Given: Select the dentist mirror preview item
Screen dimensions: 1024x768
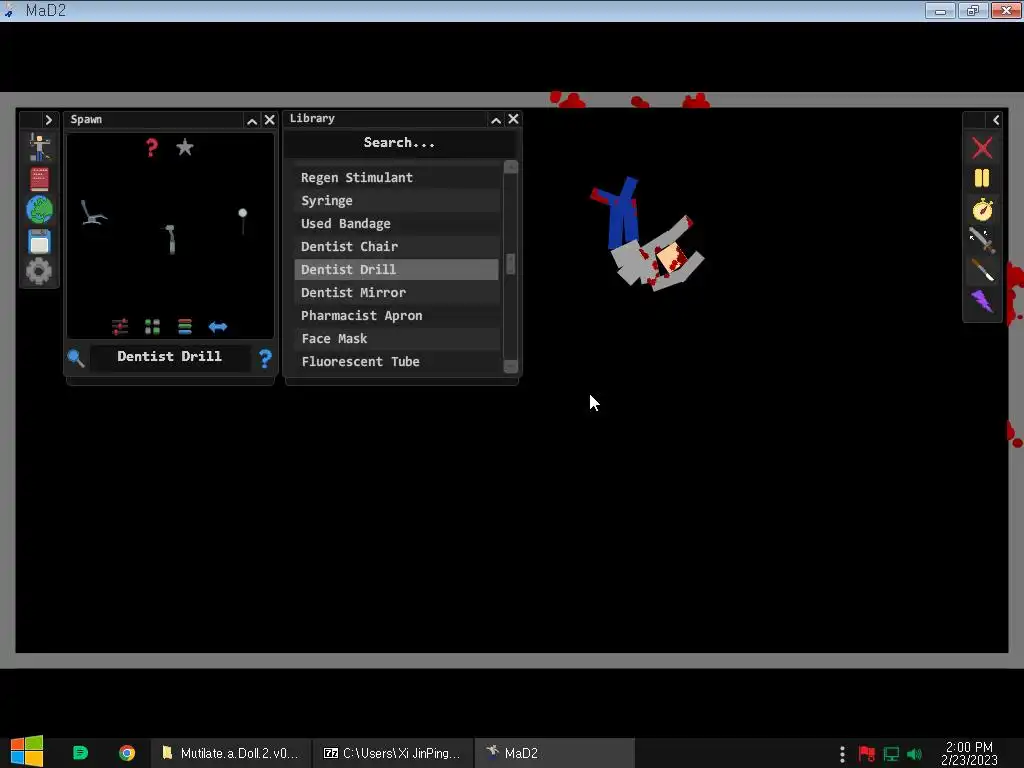Looking at the screenshot, I should [x=243, y=221].
